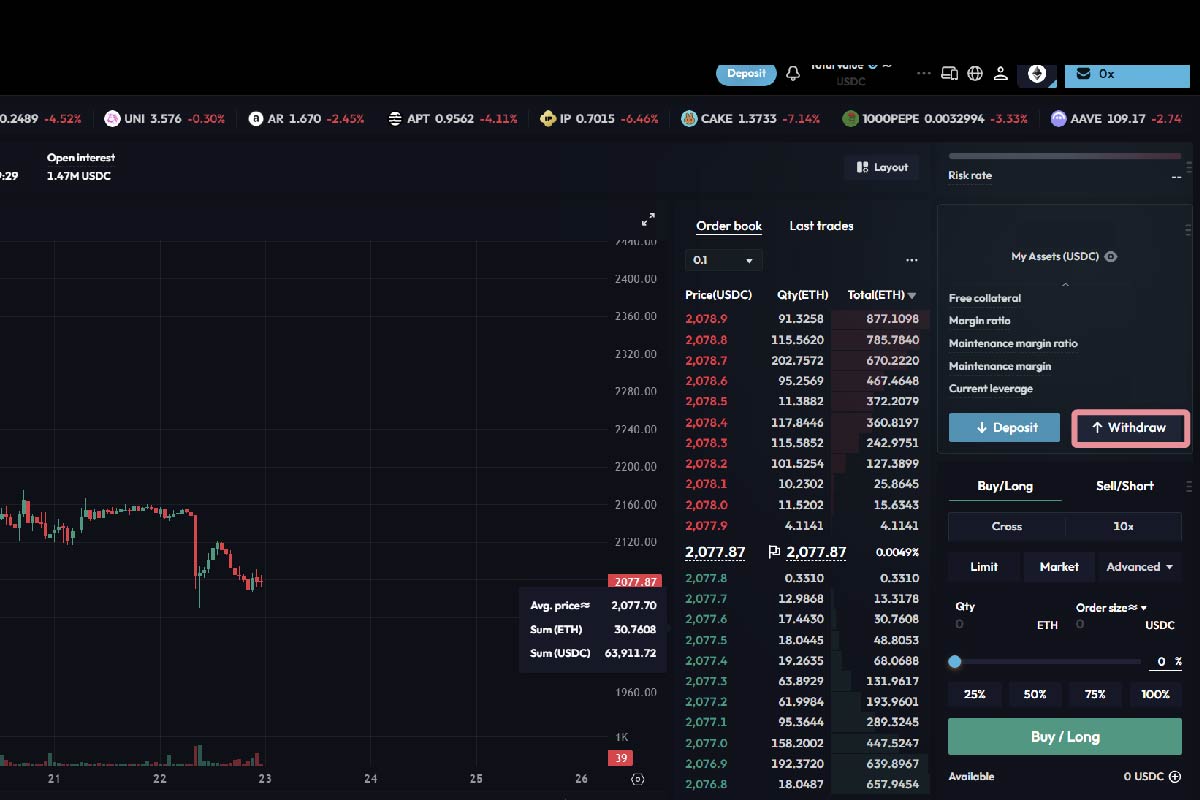
Task: Open the 0.1 price grouping dropdown
Action: [724, 260]
